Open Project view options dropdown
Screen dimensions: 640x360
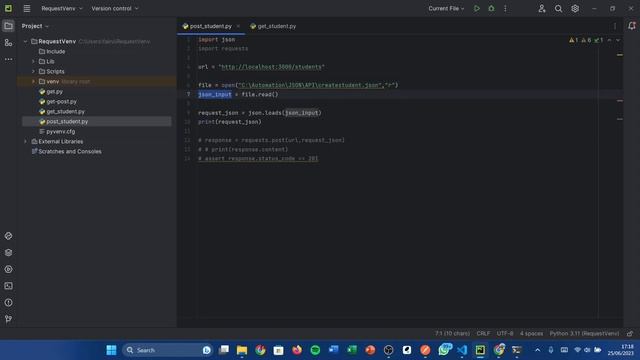tap(35, 26)
